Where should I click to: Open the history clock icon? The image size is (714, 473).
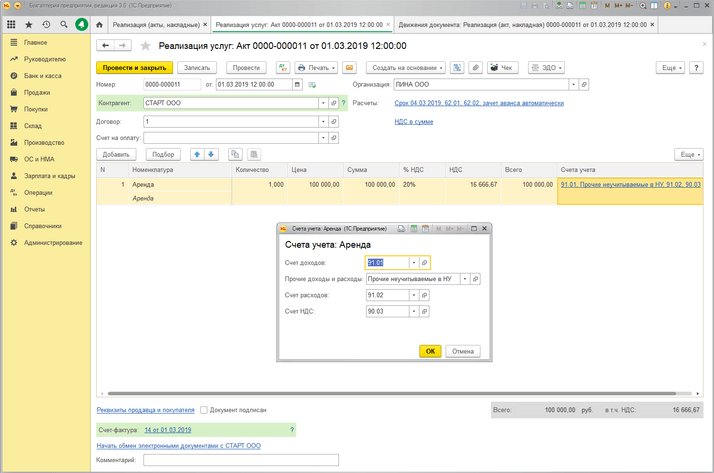tap(47, 23)
